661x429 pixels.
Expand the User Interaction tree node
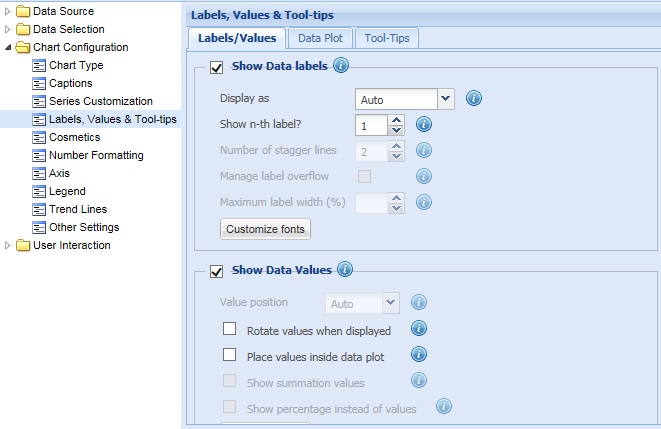(9, 245)
